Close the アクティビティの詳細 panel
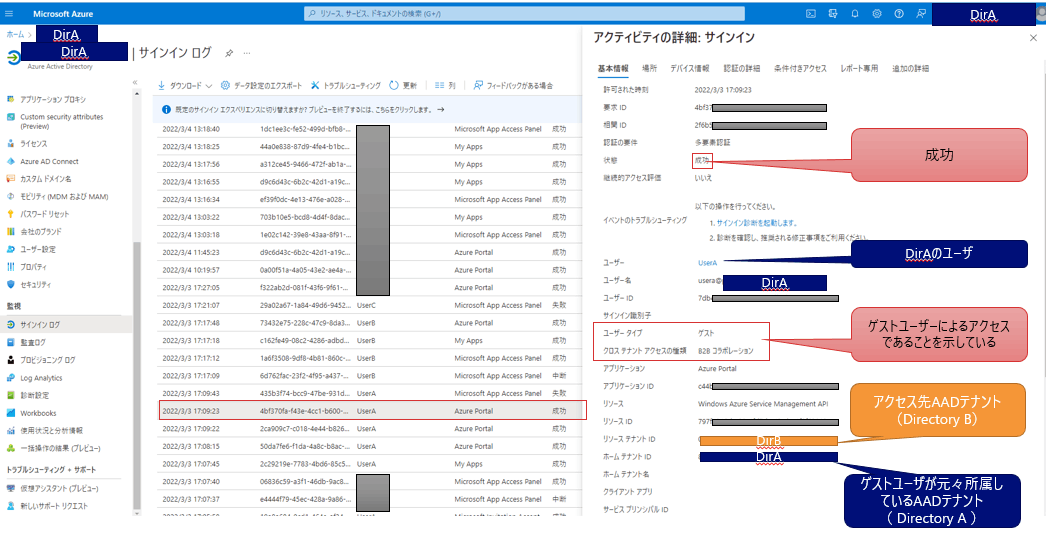Image resolution: width=1046 pixels, height=533 pixels. pyautogui.click(x=1033, y=38)
